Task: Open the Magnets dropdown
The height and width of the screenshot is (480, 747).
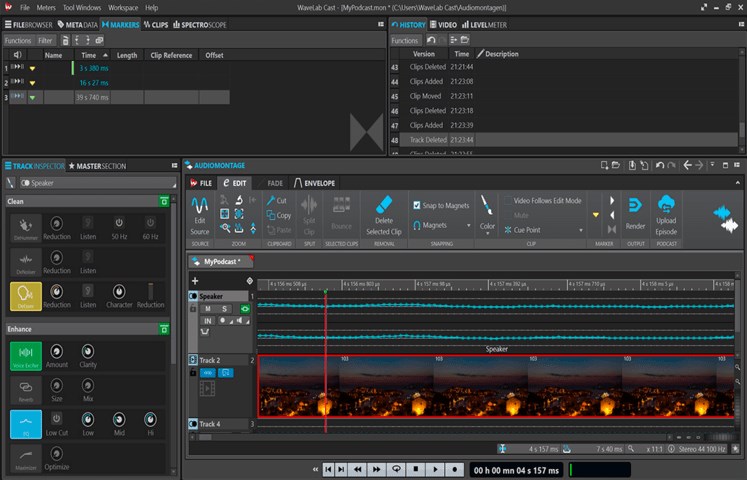Action: point(440,226)
